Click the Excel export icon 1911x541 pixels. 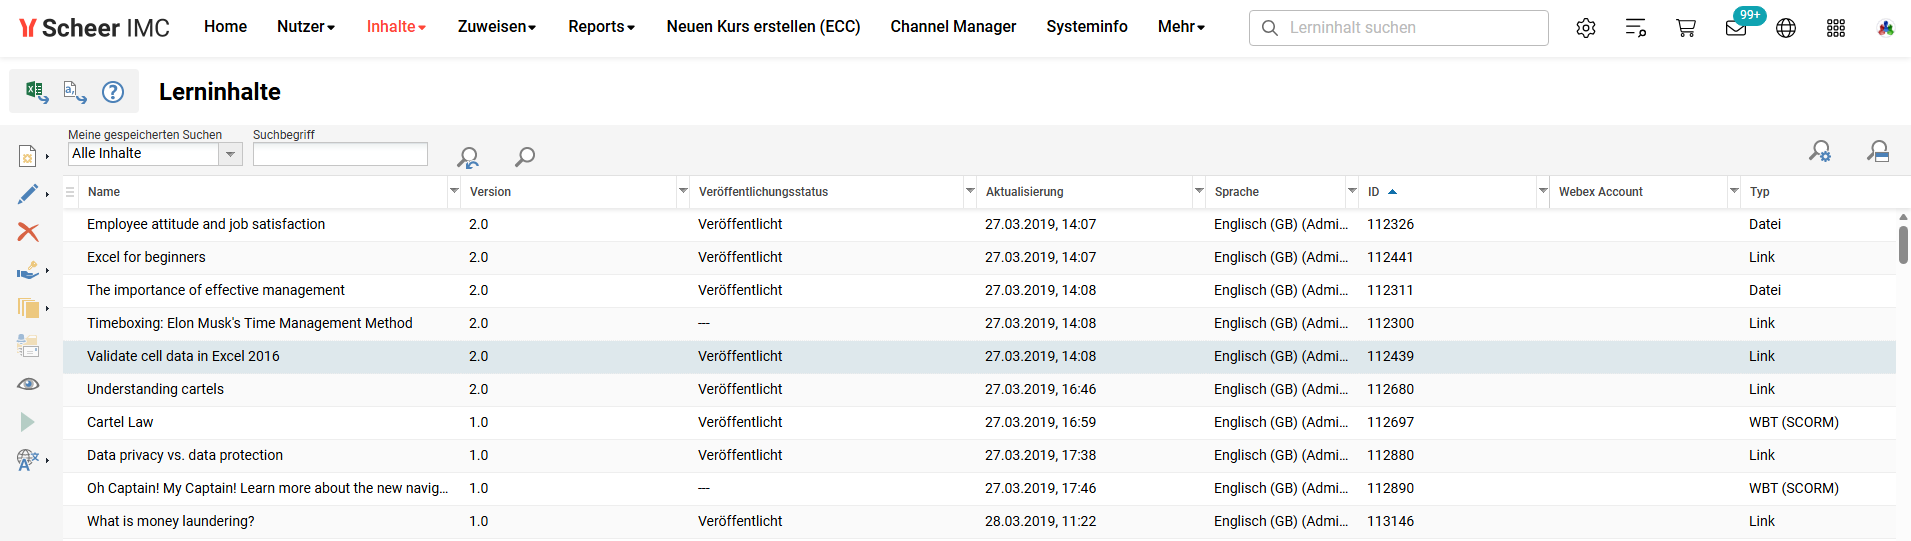click(36, 92)
